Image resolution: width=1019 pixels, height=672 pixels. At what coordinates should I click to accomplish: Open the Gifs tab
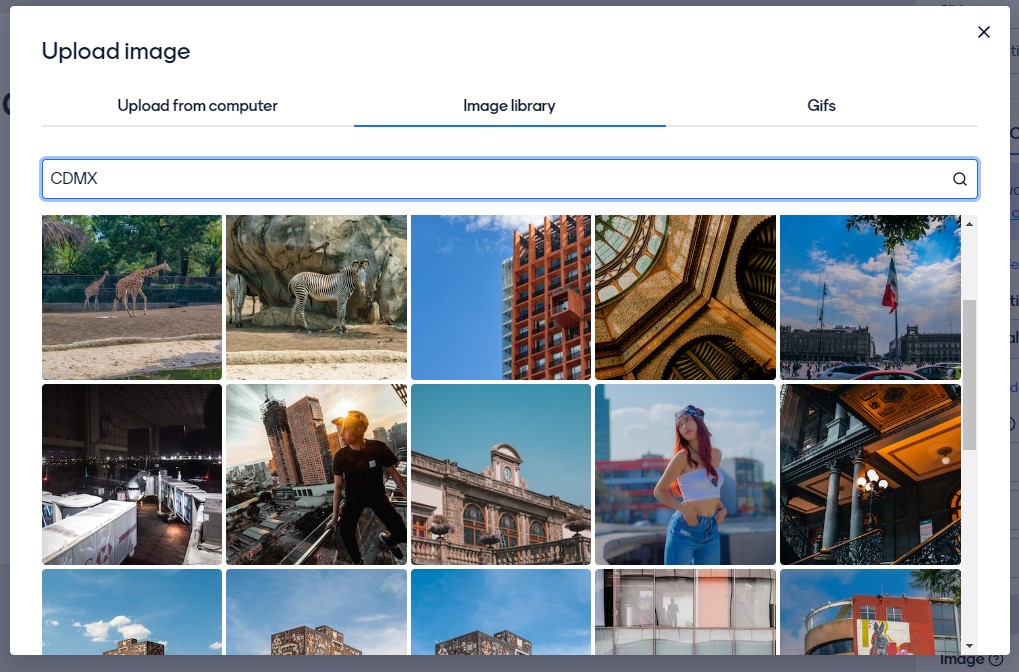click(821, 105)
